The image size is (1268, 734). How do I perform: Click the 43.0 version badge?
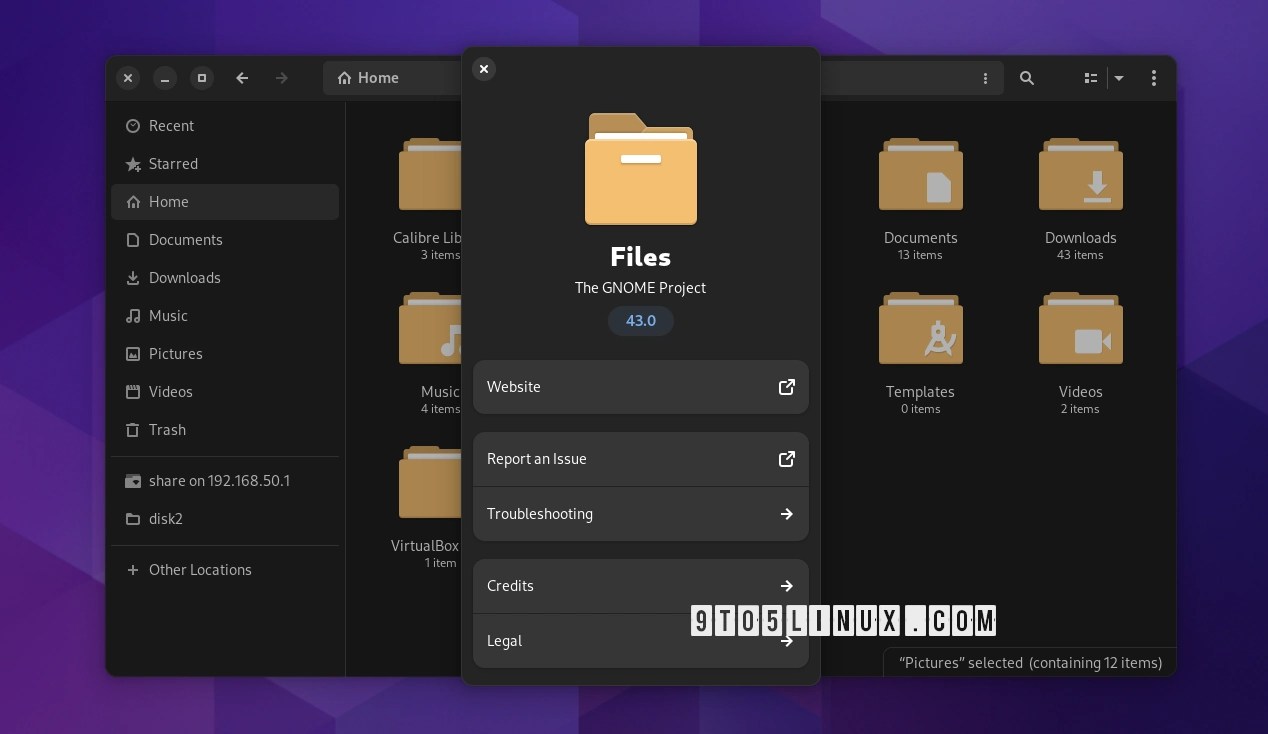(x=640, y=321)
